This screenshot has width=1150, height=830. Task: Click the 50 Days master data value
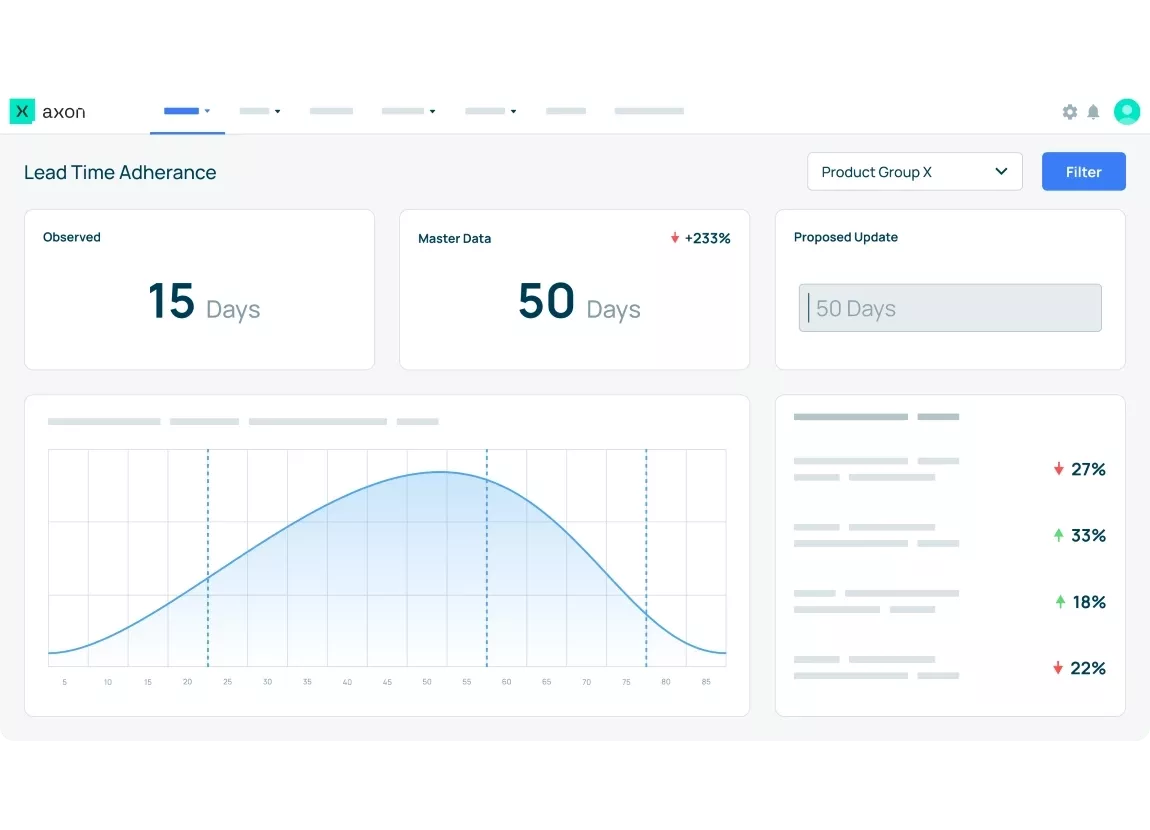coord(579,301)
